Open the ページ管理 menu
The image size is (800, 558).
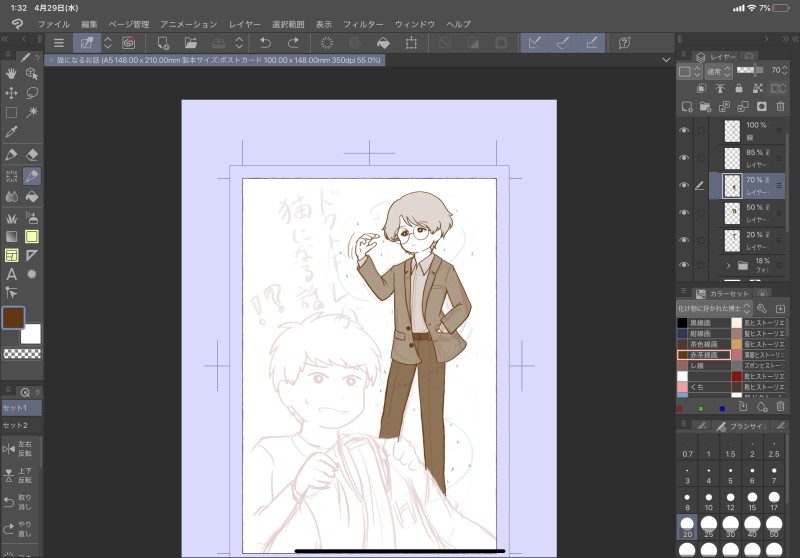(129, 24)
